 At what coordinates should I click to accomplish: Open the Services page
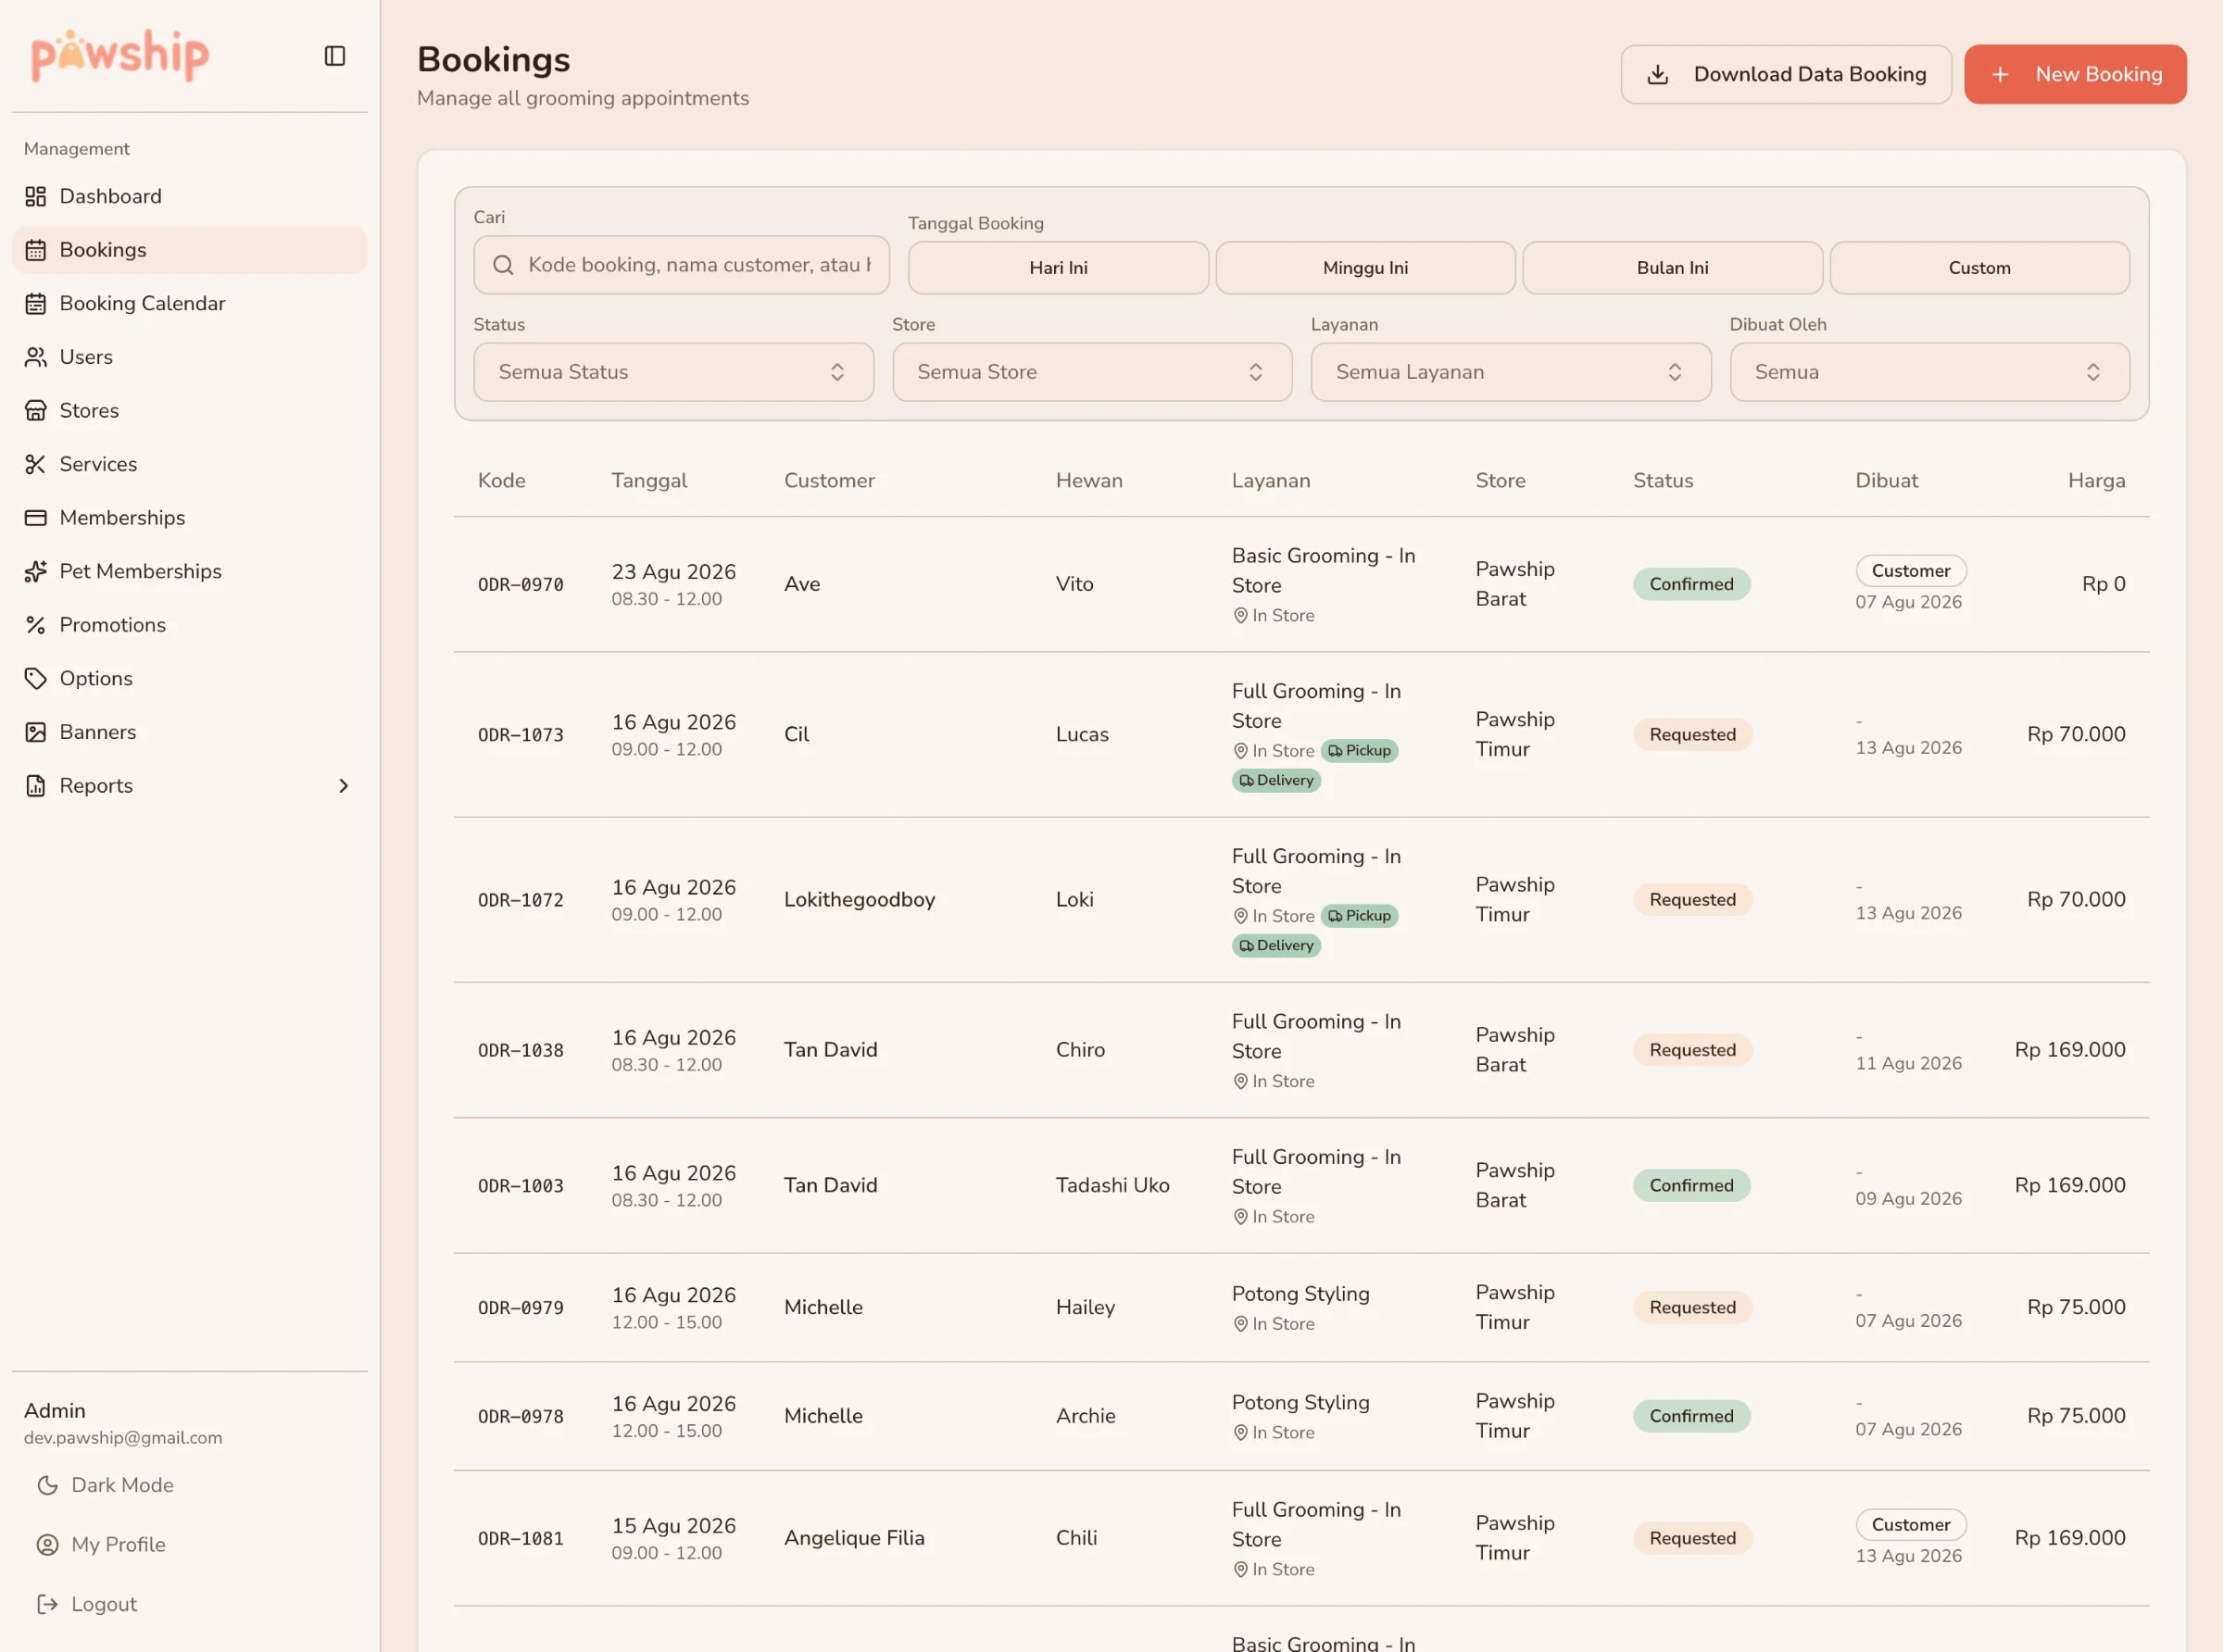tap(190, 464)
